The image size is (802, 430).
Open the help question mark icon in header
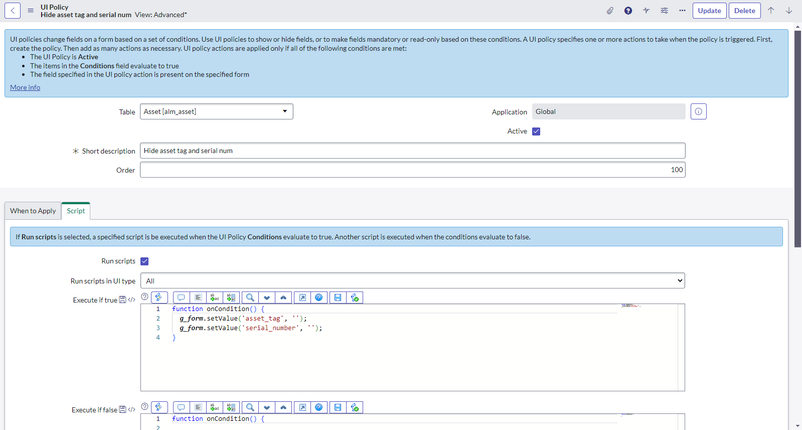pos(628,11)
